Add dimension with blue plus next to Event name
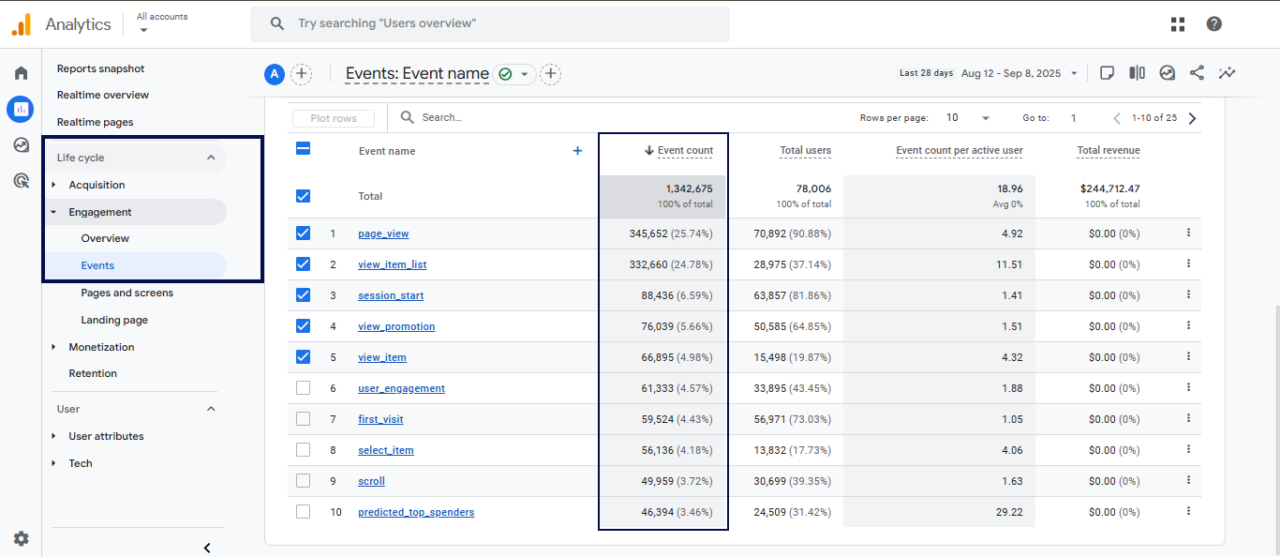Viewport: 1280px width, 557px height. pyautogui.click(x=577, y=151)
